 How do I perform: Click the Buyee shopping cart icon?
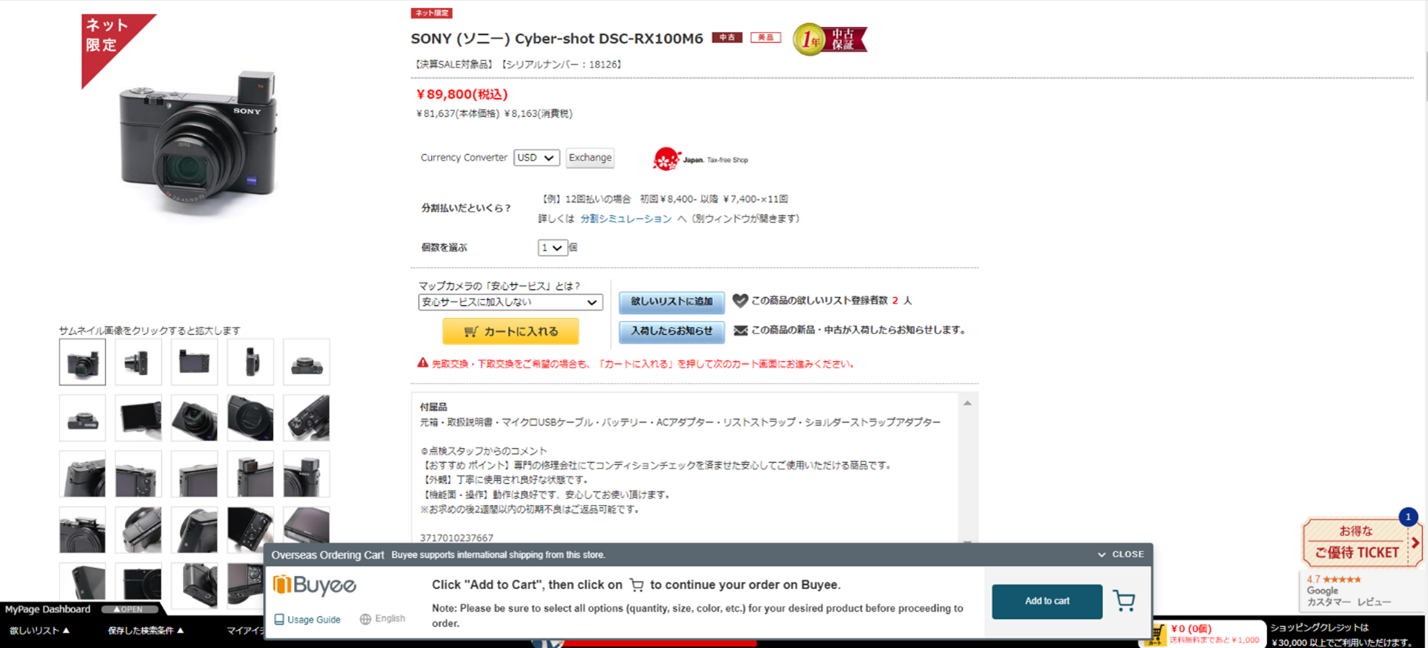(1124, 601)
